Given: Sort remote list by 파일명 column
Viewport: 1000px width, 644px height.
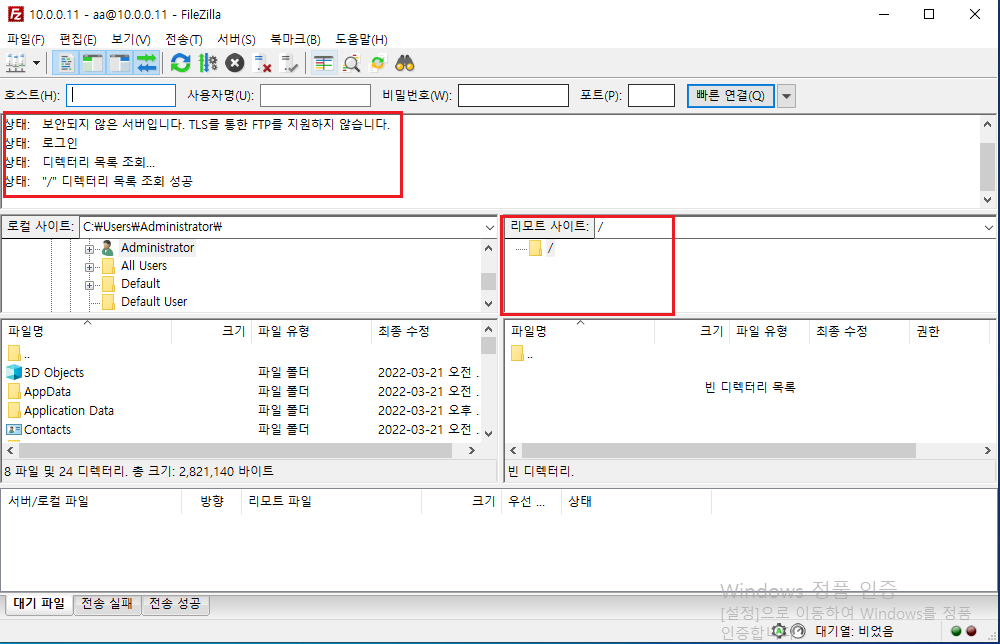Looking at the screenshot, I should point(580,332).
